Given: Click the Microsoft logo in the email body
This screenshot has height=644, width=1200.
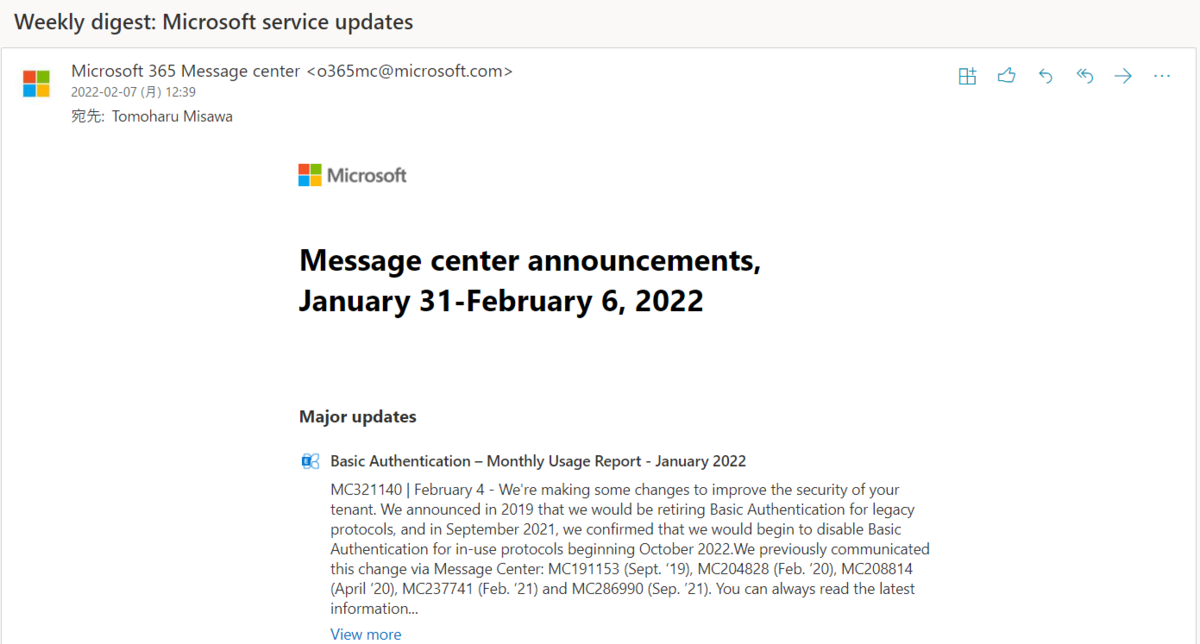Looking at the screenshot, I should 352,175.
